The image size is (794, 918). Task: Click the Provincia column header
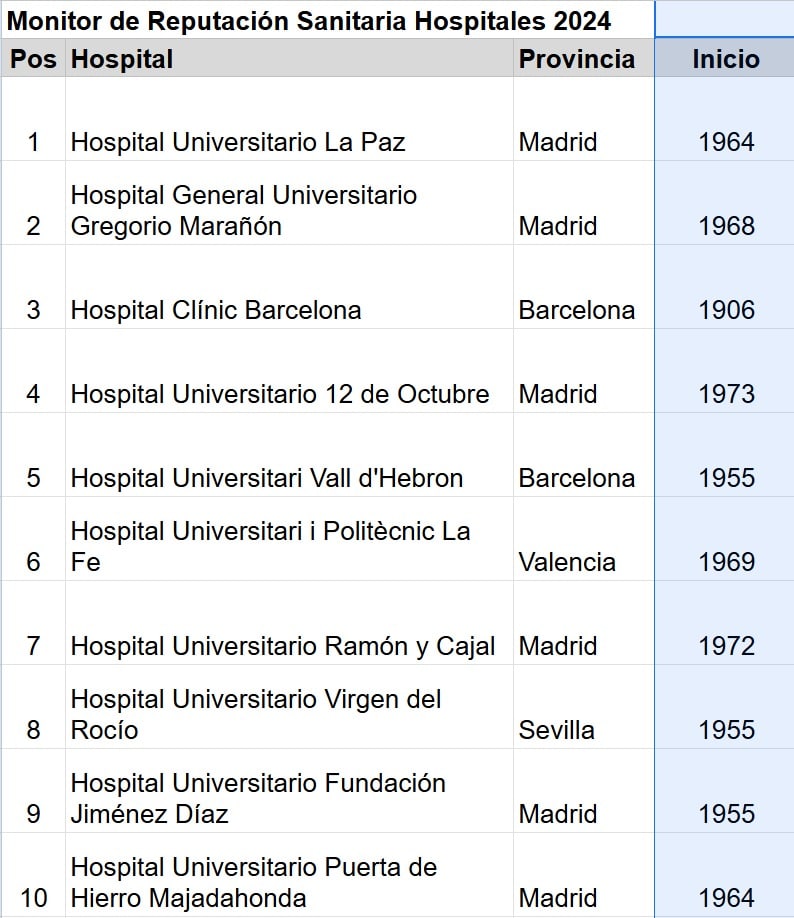click(576, 59)
